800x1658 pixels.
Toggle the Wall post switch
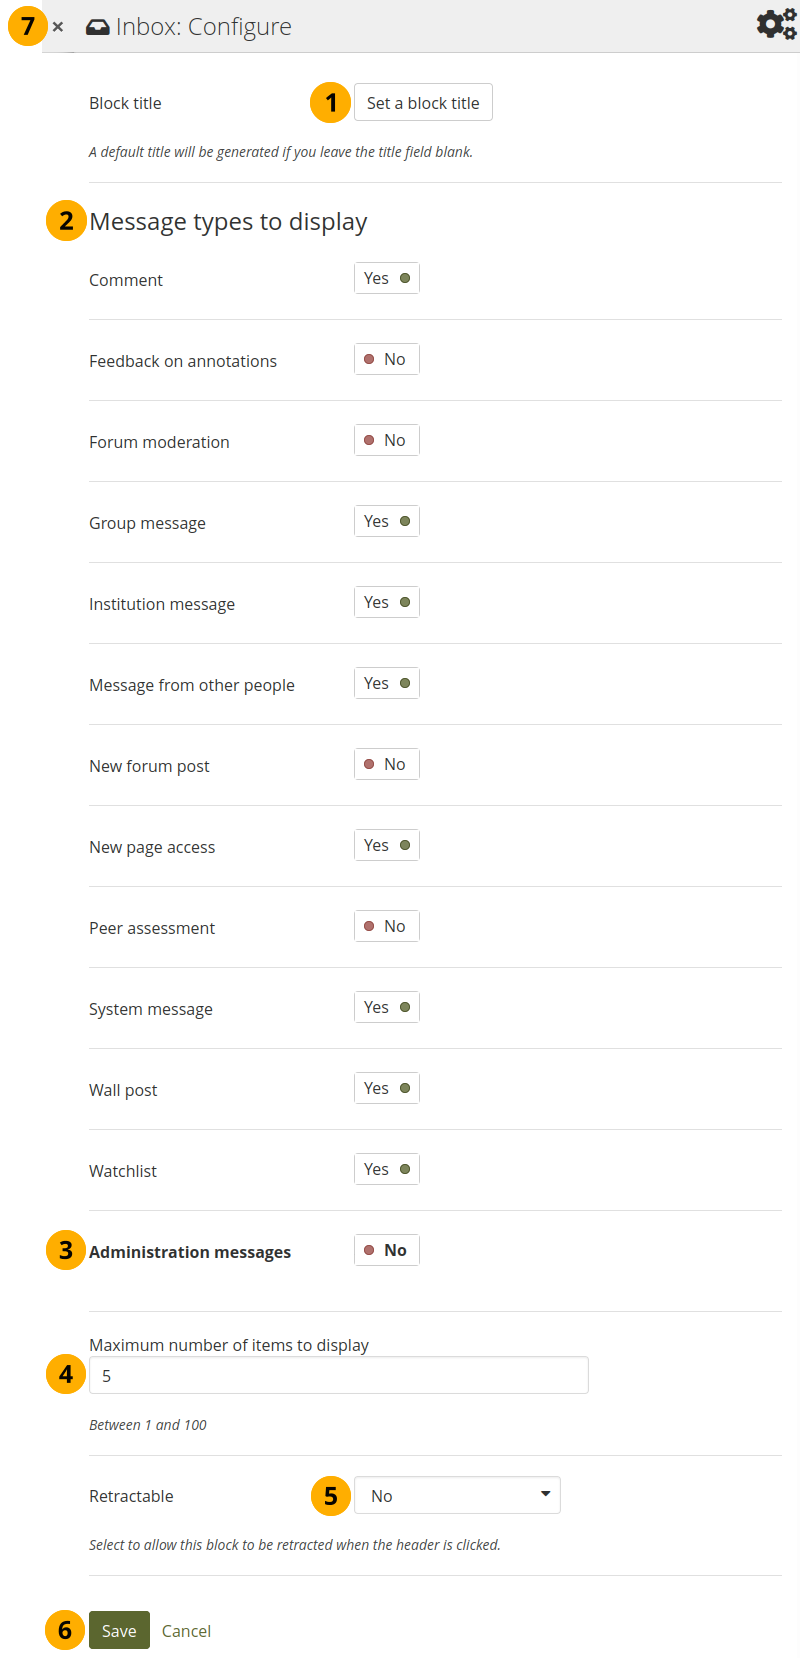[x=387, y=1089]
